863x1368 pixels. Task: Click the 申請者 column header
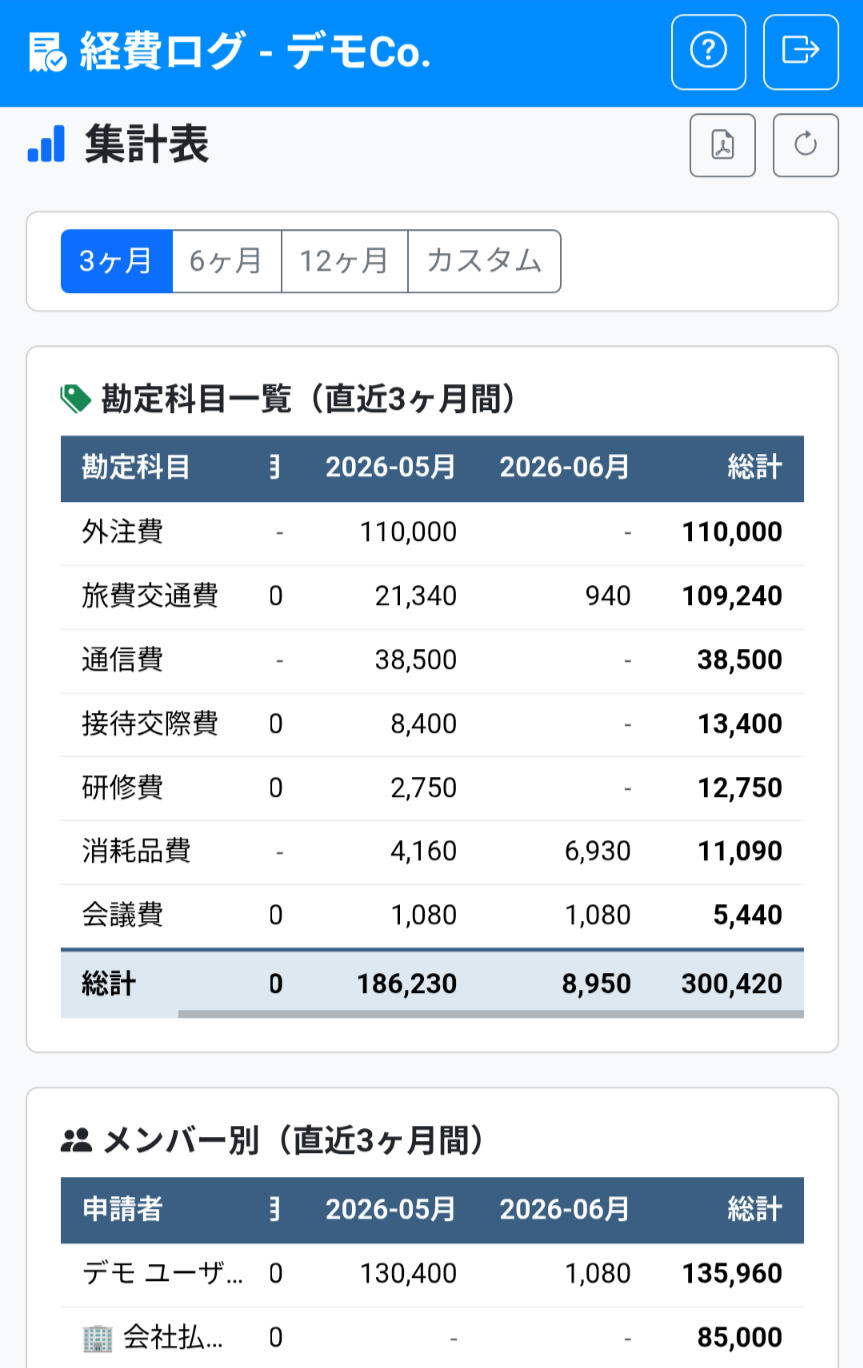(122, 1209)
